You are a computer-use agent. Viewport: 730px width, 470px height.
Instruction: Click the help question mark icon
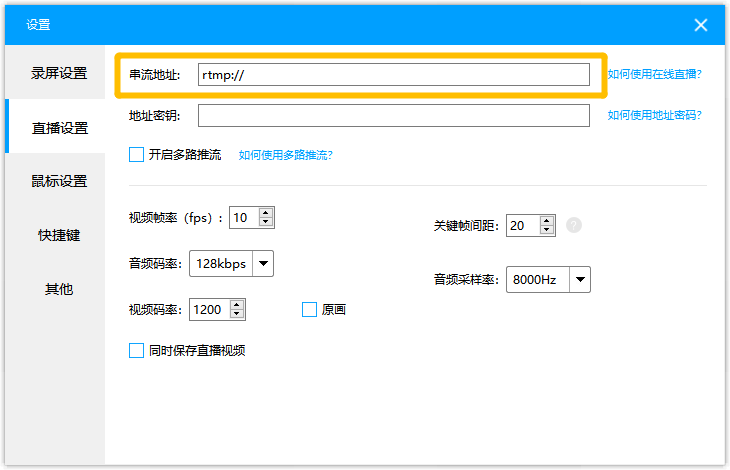pos(573,225)
